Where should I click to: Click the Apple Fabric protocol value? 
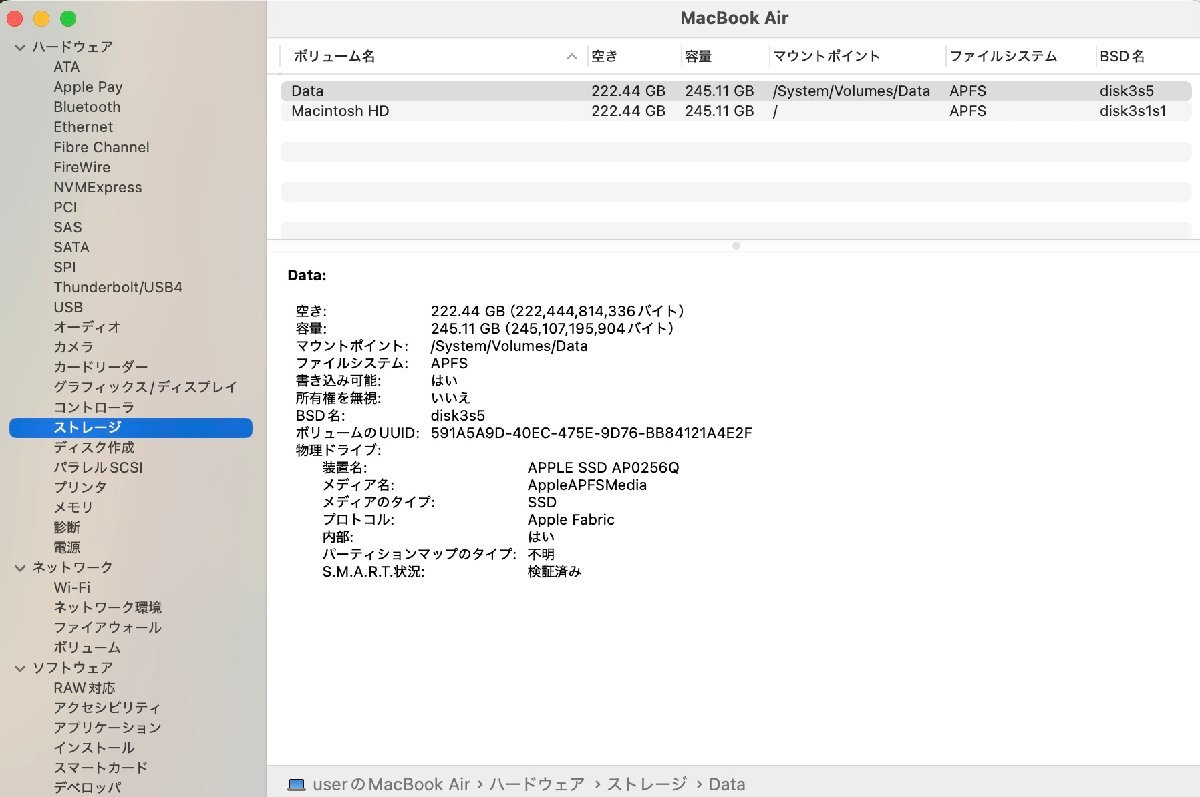(571, 520)
